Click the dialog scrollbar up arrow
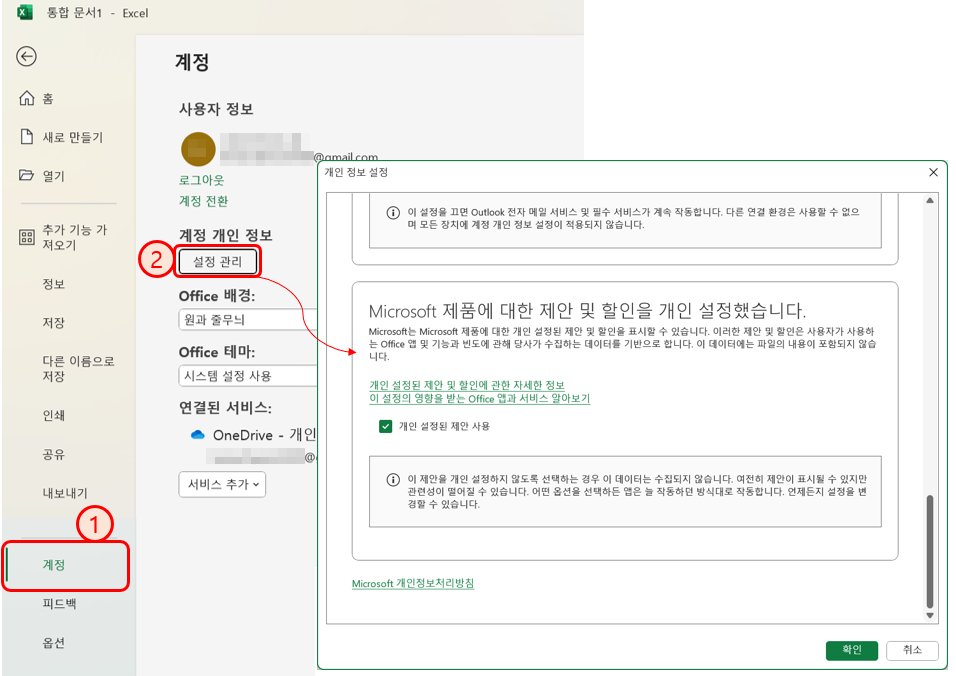The height and width of the screenshot is (676, 956). [x=930, y=201]
